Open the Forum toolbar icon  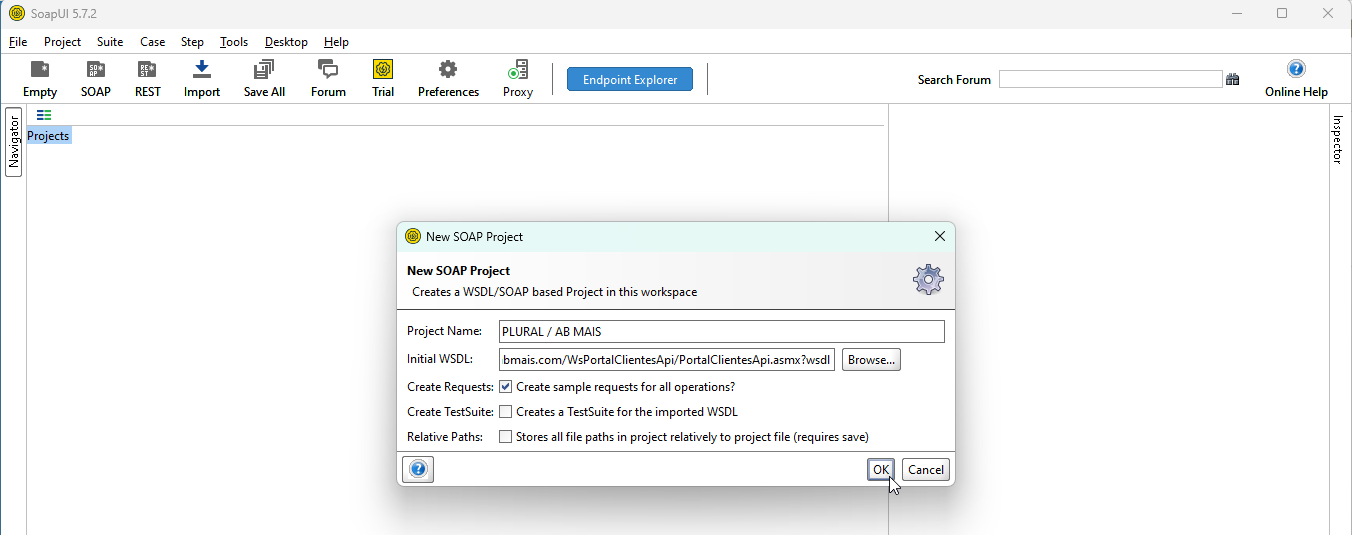pos(328,69)
